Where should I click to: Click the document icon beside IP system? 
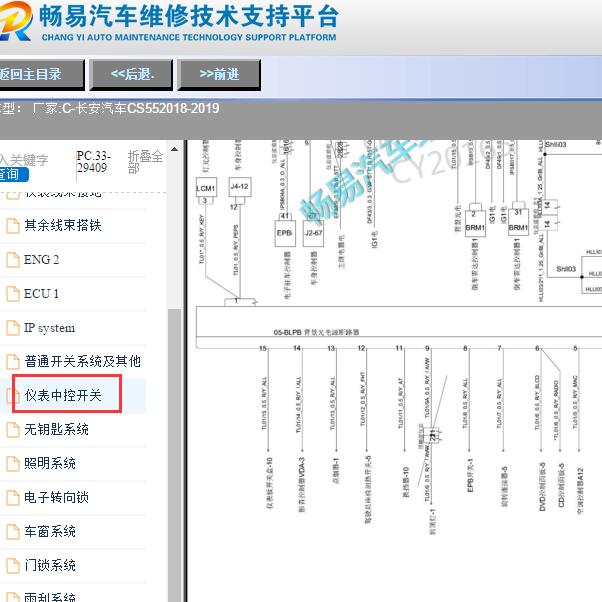click(x=13, y=328)
